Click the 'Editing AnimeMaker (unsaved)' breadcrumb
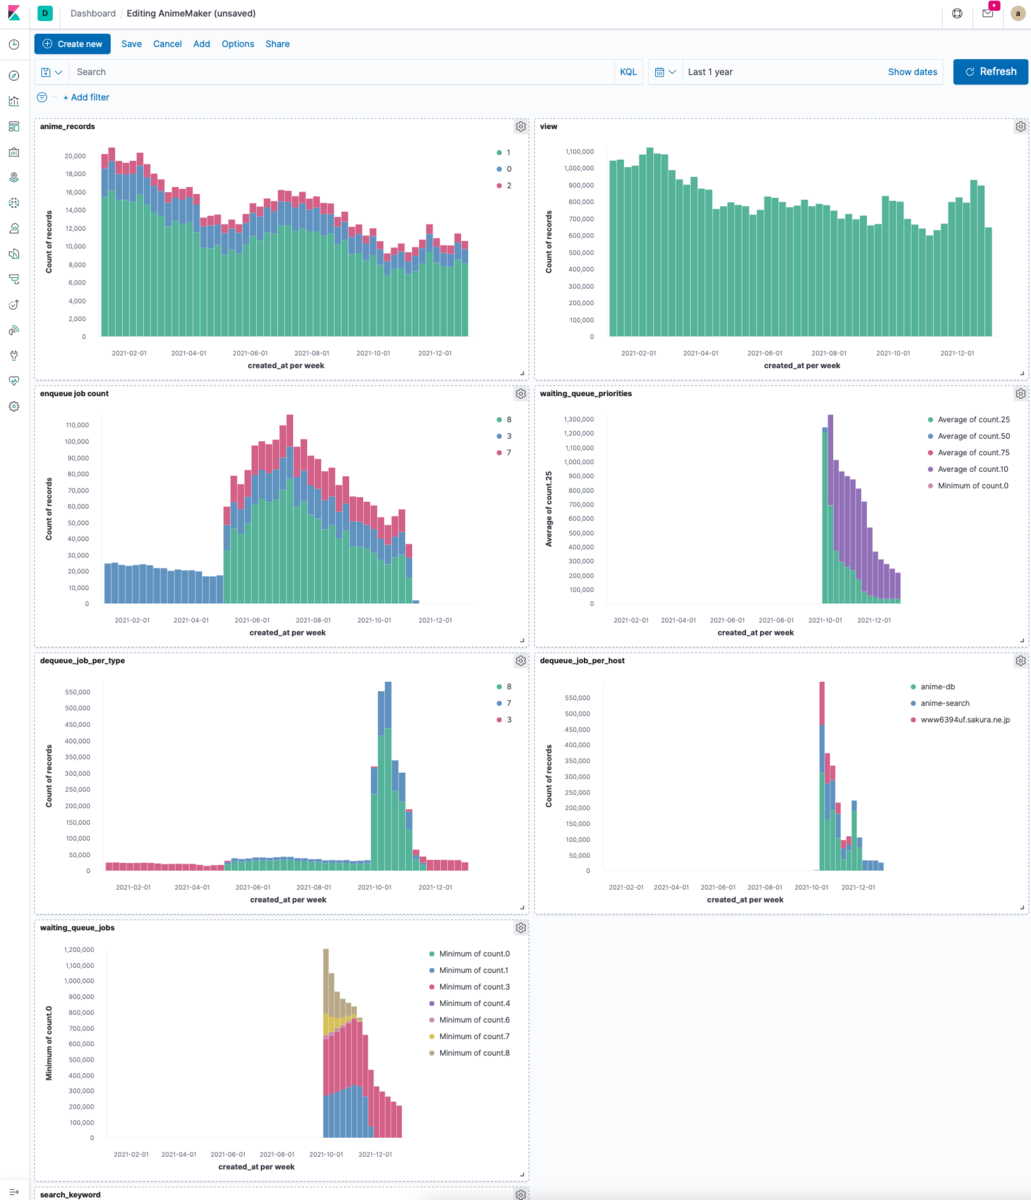 (x=189, y=13)
